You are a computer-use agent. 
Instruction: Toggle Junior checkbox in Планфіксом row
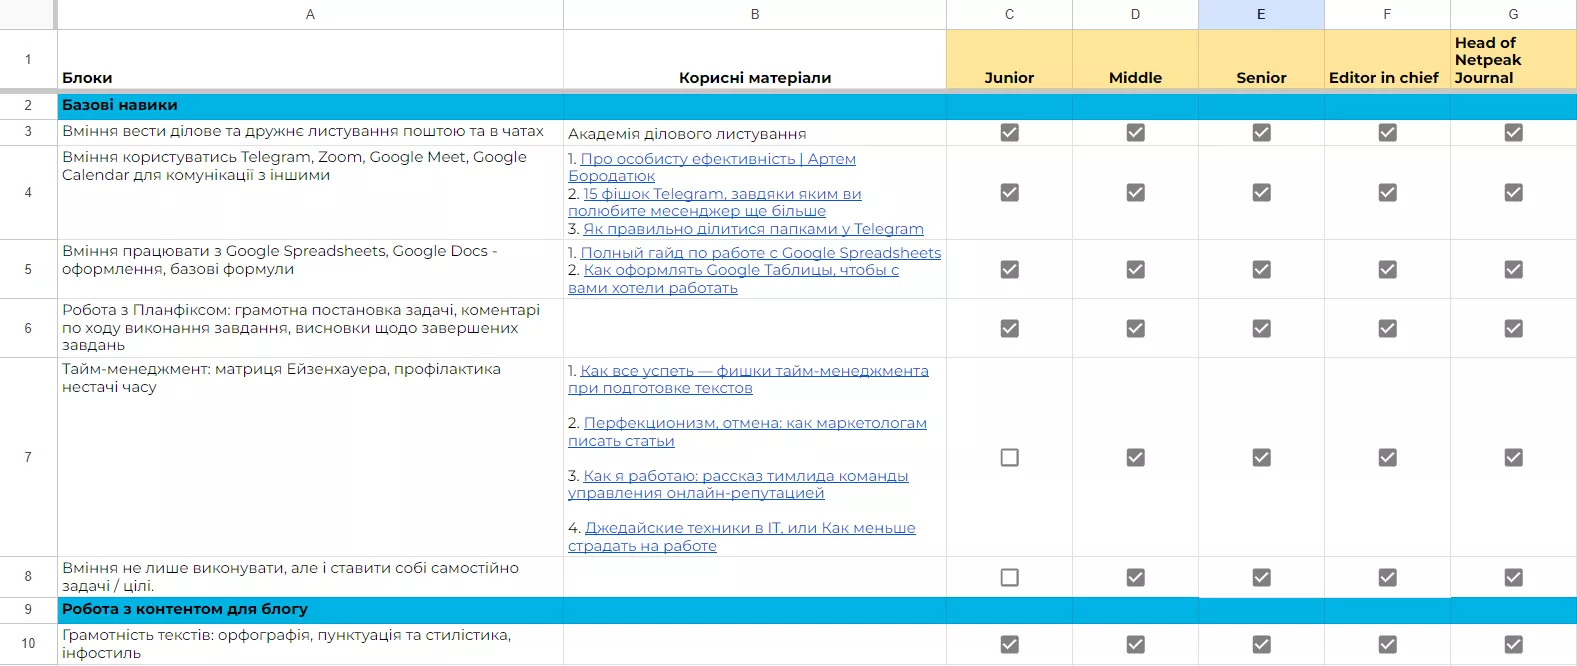(1009, 328)
